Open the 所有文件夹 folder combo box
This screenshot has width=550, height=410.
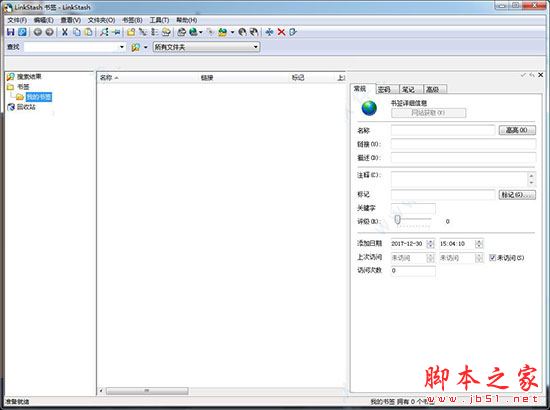click(206, 47)
